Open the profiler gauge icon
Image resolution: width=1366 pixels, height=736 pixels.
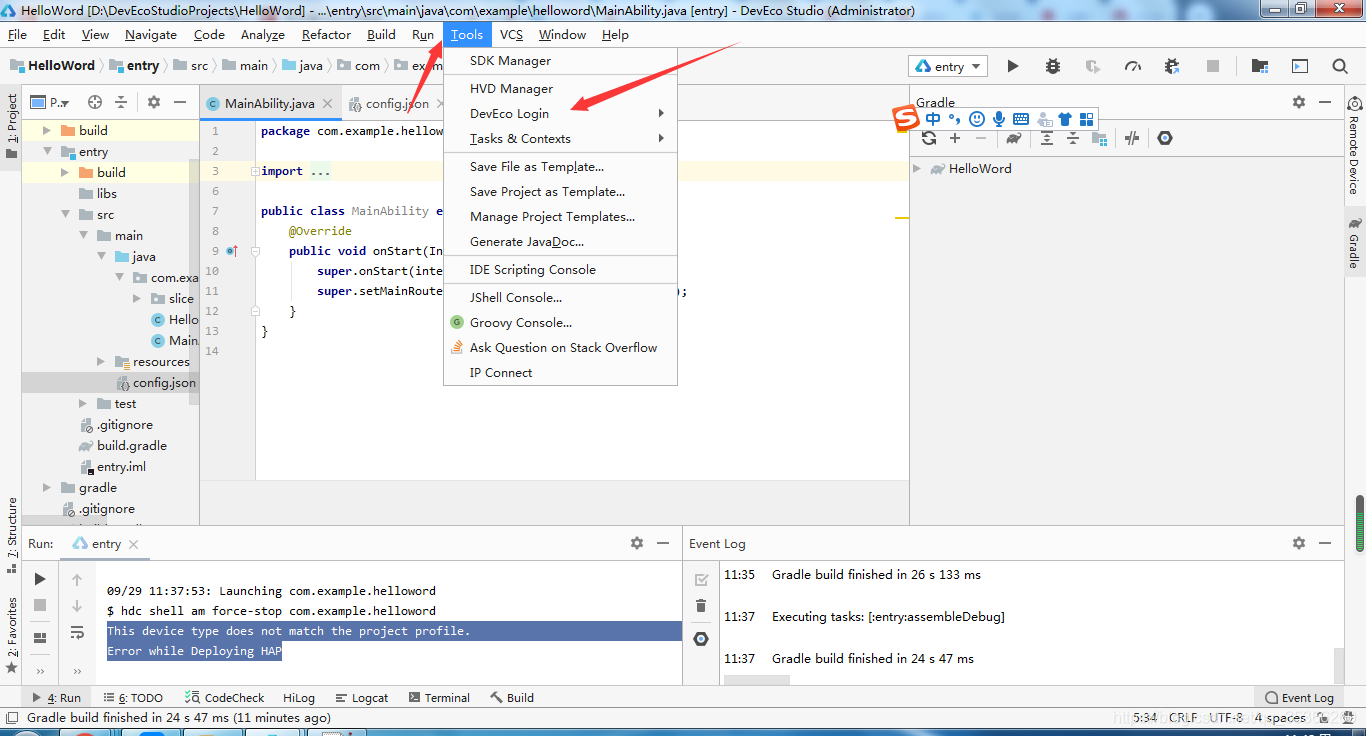[x=1133, y=66]
